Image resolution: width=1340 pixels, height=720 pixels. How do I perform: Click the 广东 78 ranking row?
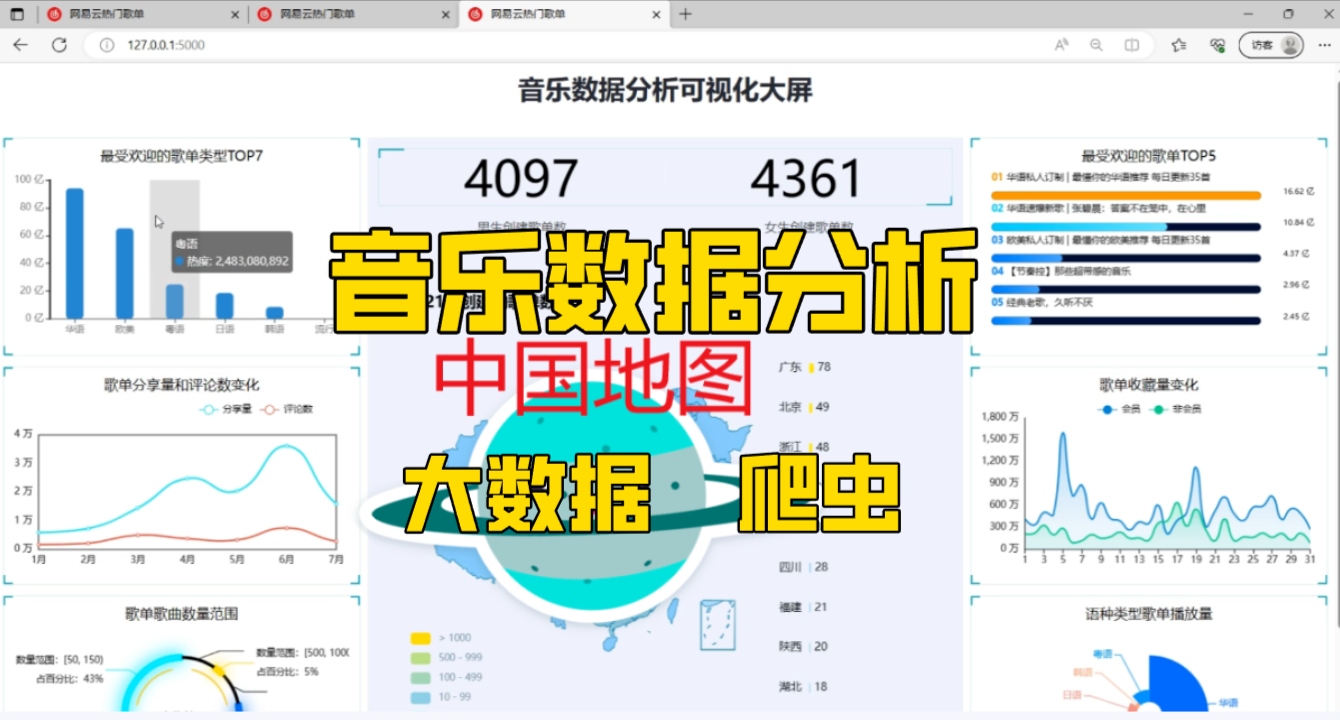(805, 367)
